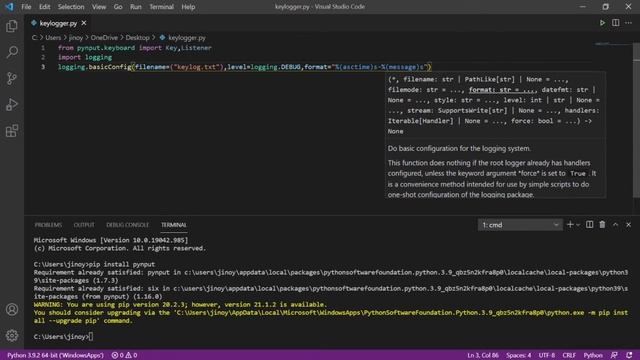Screen dimensions: 640x360
Task: Split the terminal panel
Action: 589,224
